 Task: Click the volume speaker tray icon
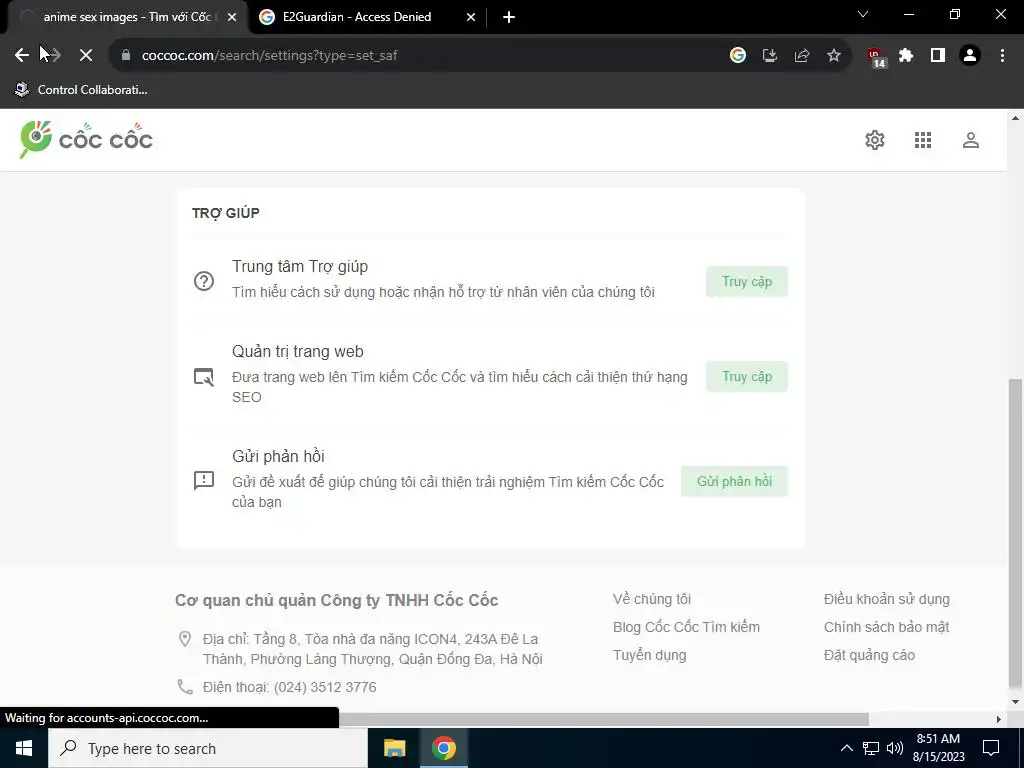[x=895, y=748]
